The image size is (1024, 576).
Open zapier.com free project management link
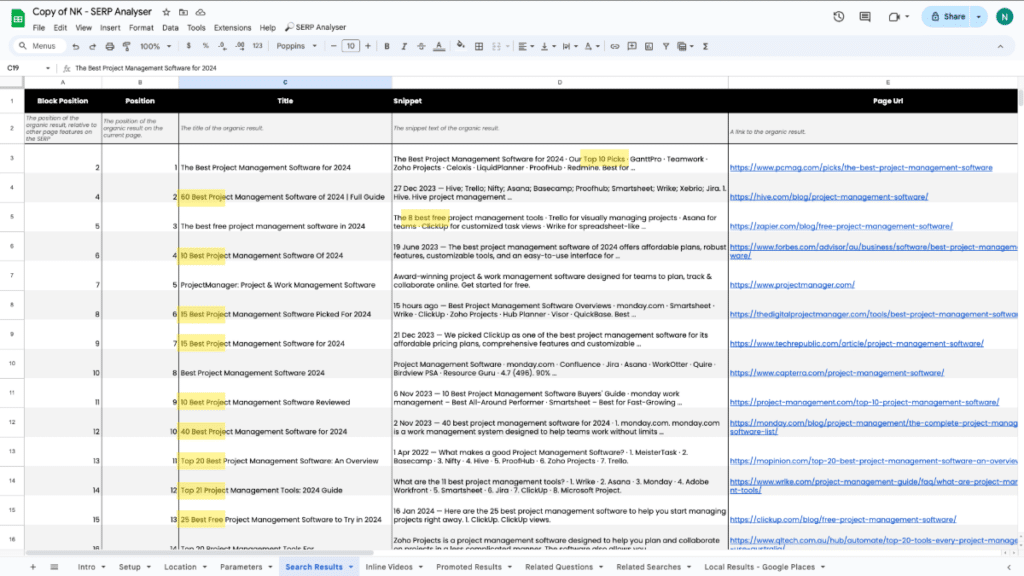(841, 227)
